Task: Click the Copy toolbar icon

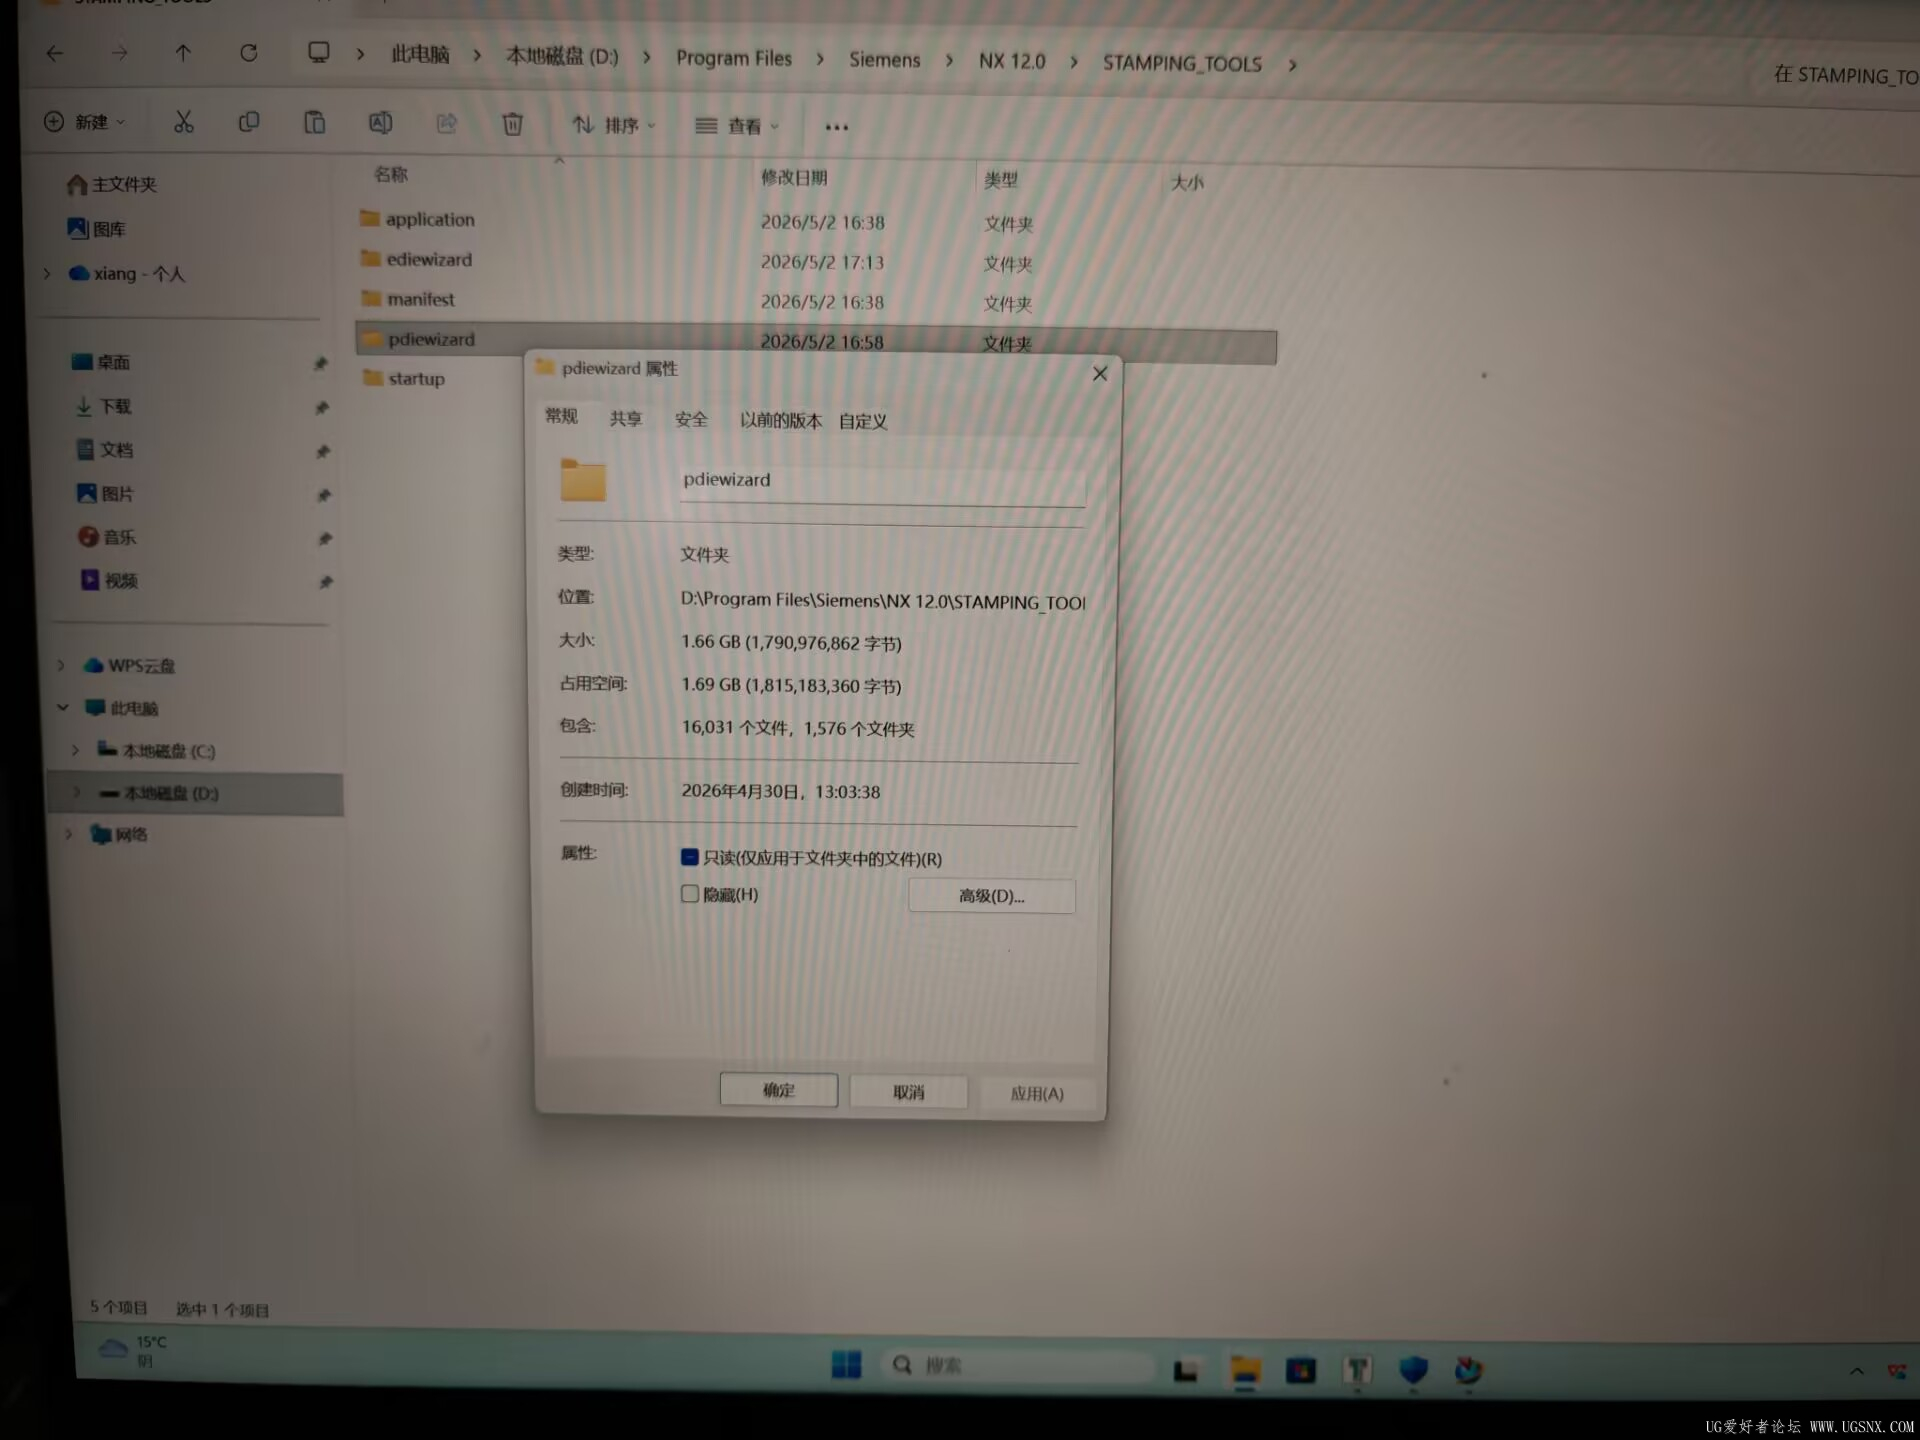Action: pyautogui.click(x=249, y=122)
